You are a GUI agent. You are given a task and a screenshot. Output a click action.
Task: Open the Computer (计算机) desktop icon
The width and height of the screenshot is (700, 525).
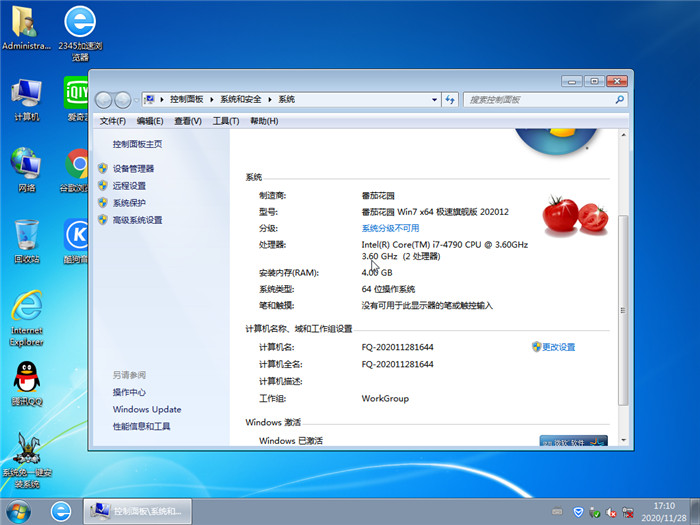26,100
